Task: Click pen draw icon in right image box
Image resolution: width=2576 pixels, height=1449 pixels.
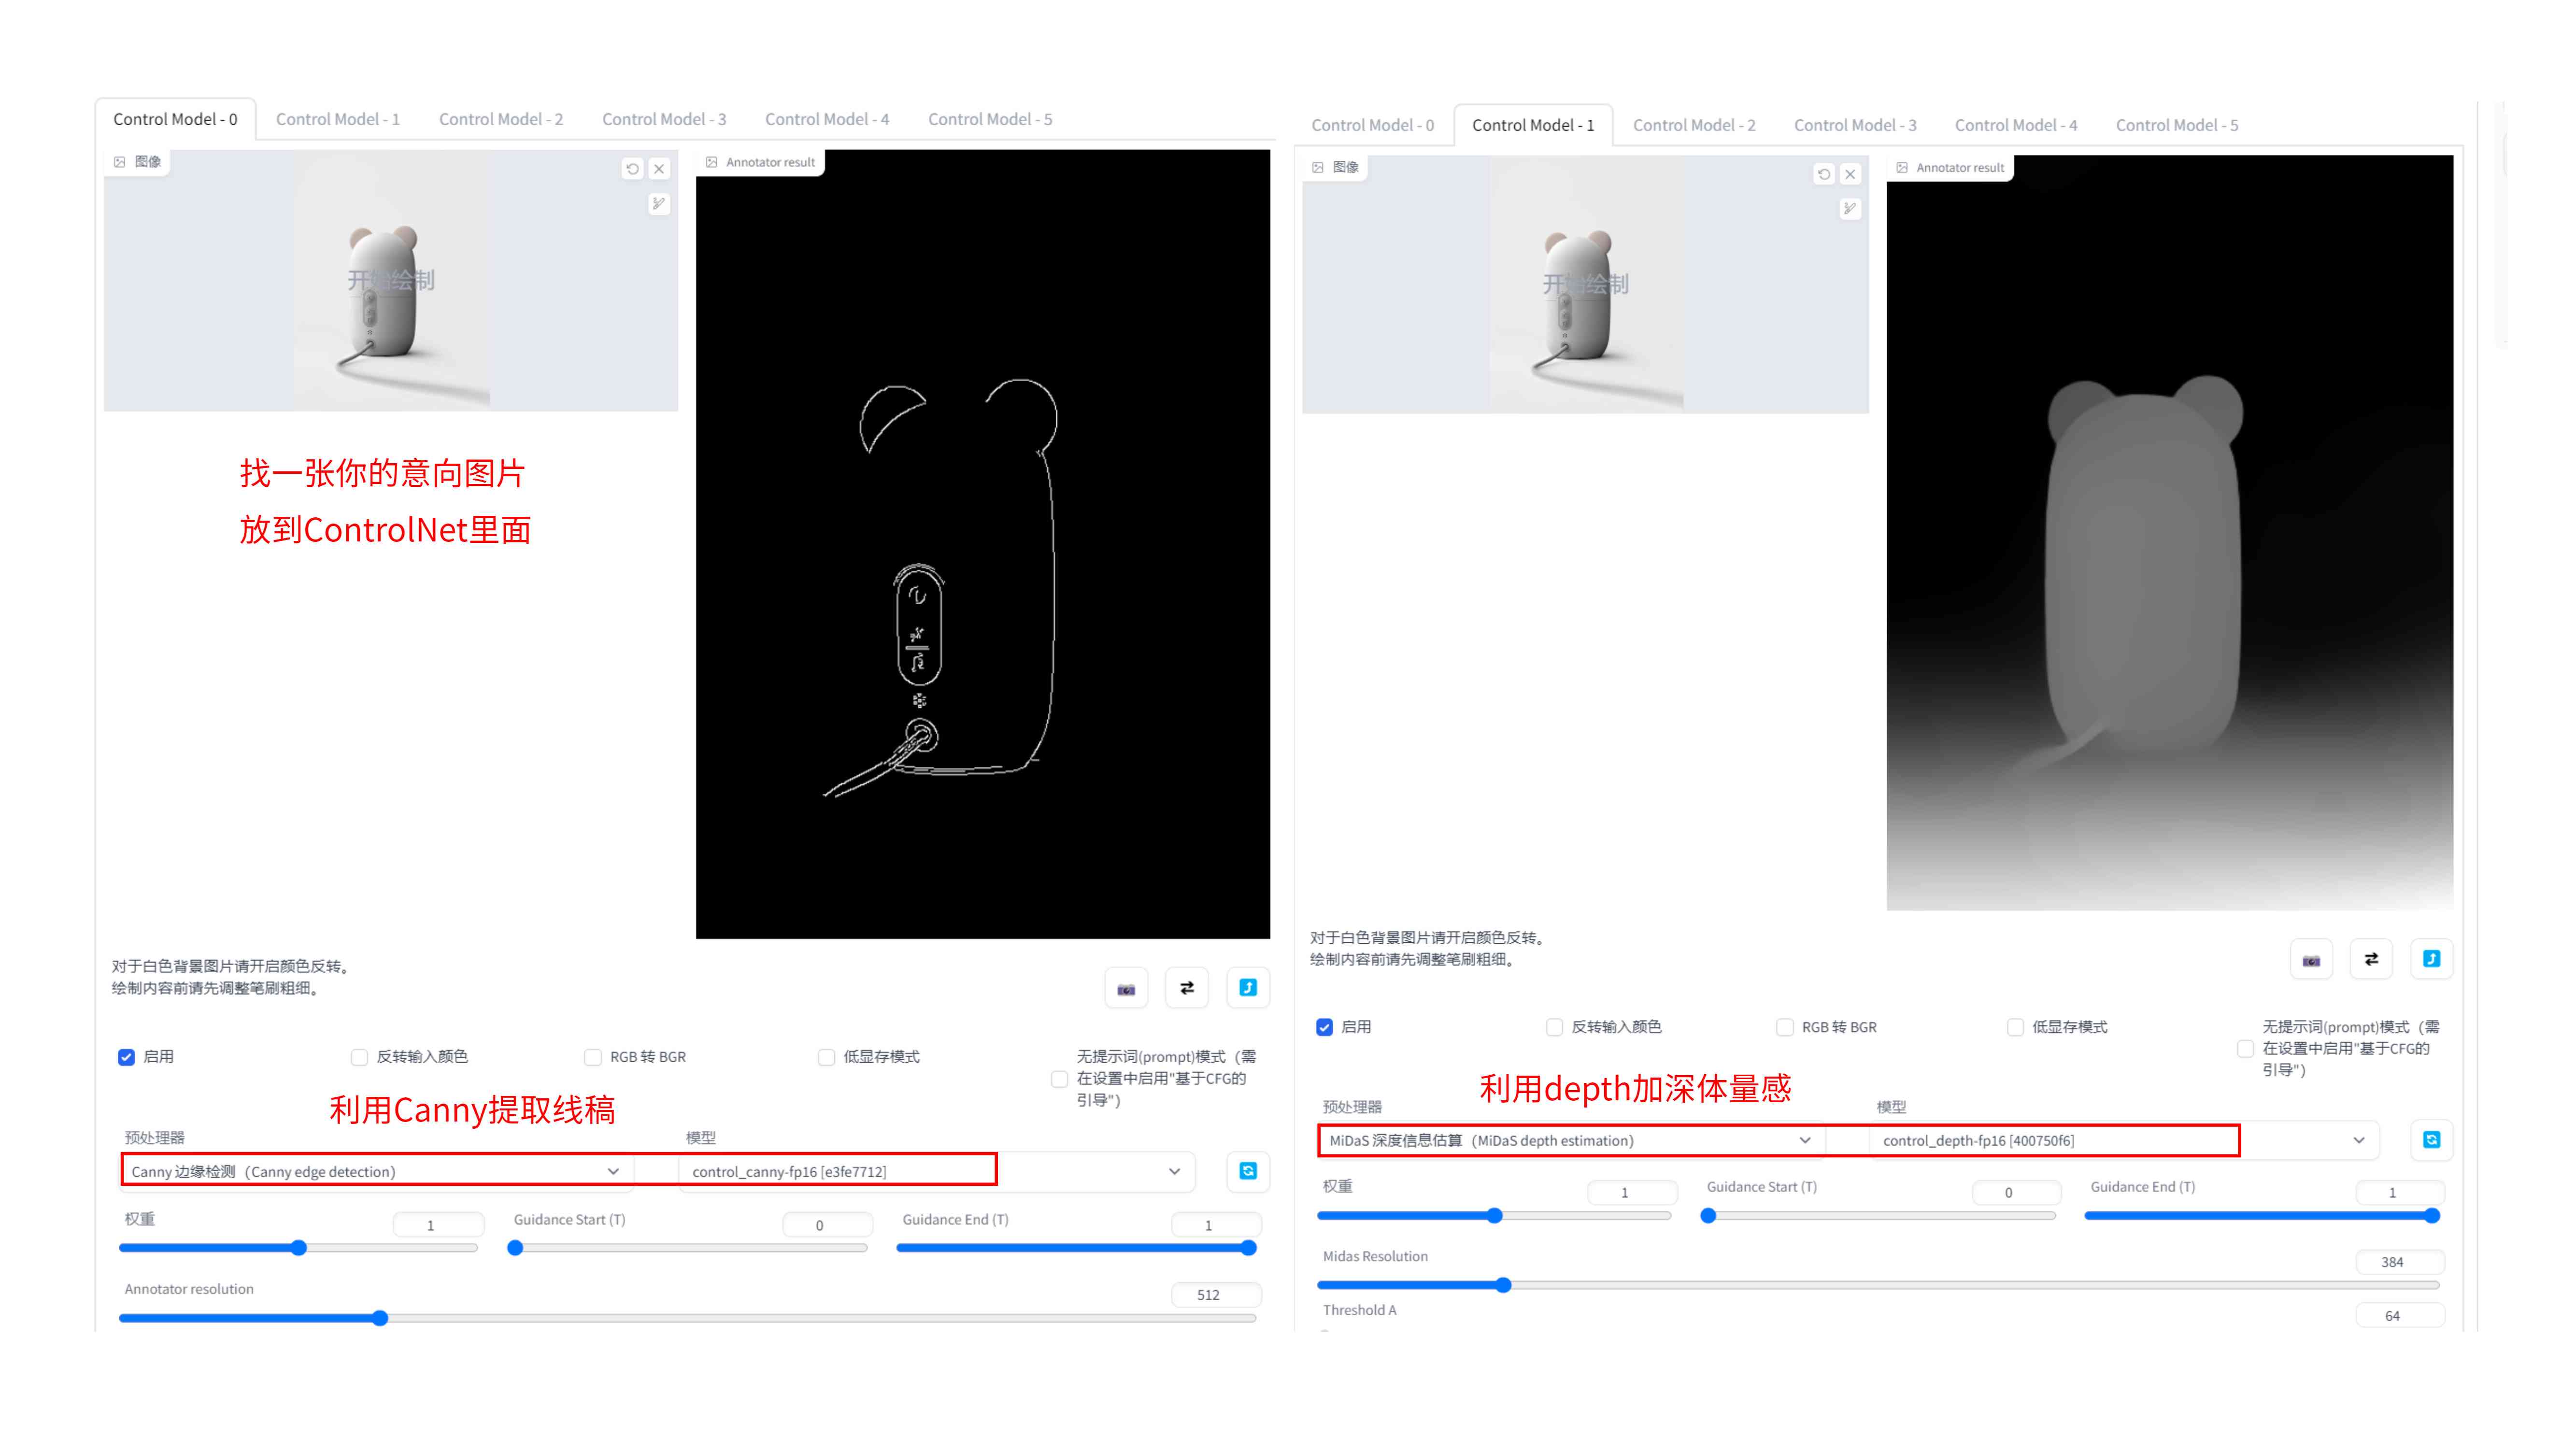Action: tap(1849, 209)
